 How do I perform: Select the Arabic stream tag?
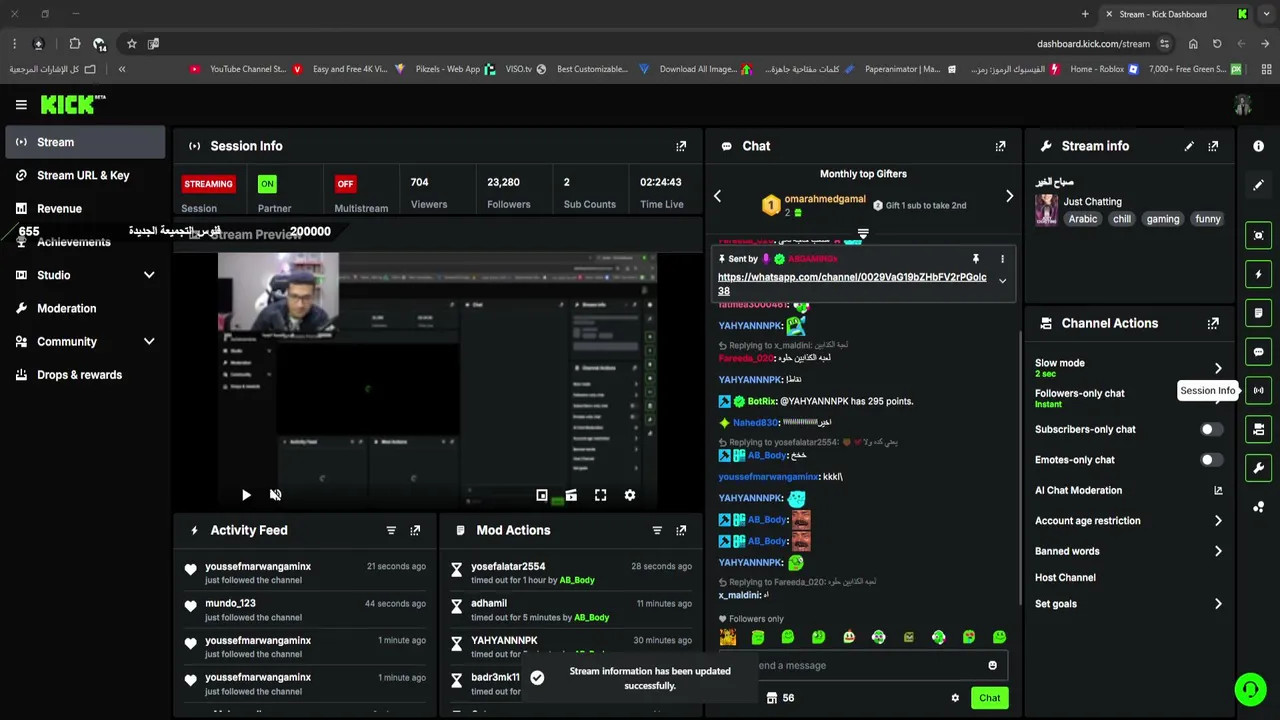coord(1082,219)
